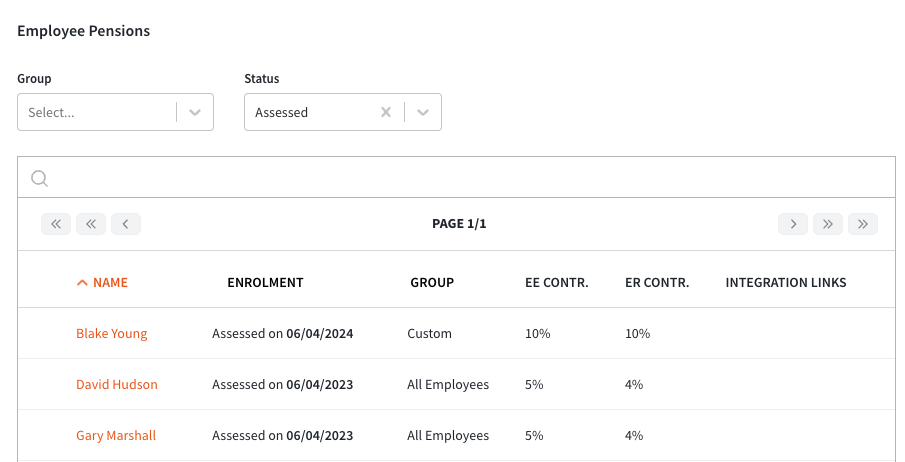
Task: Open the Status dropdown chevron
Action: pyautogui.click(x=423, y=112)
